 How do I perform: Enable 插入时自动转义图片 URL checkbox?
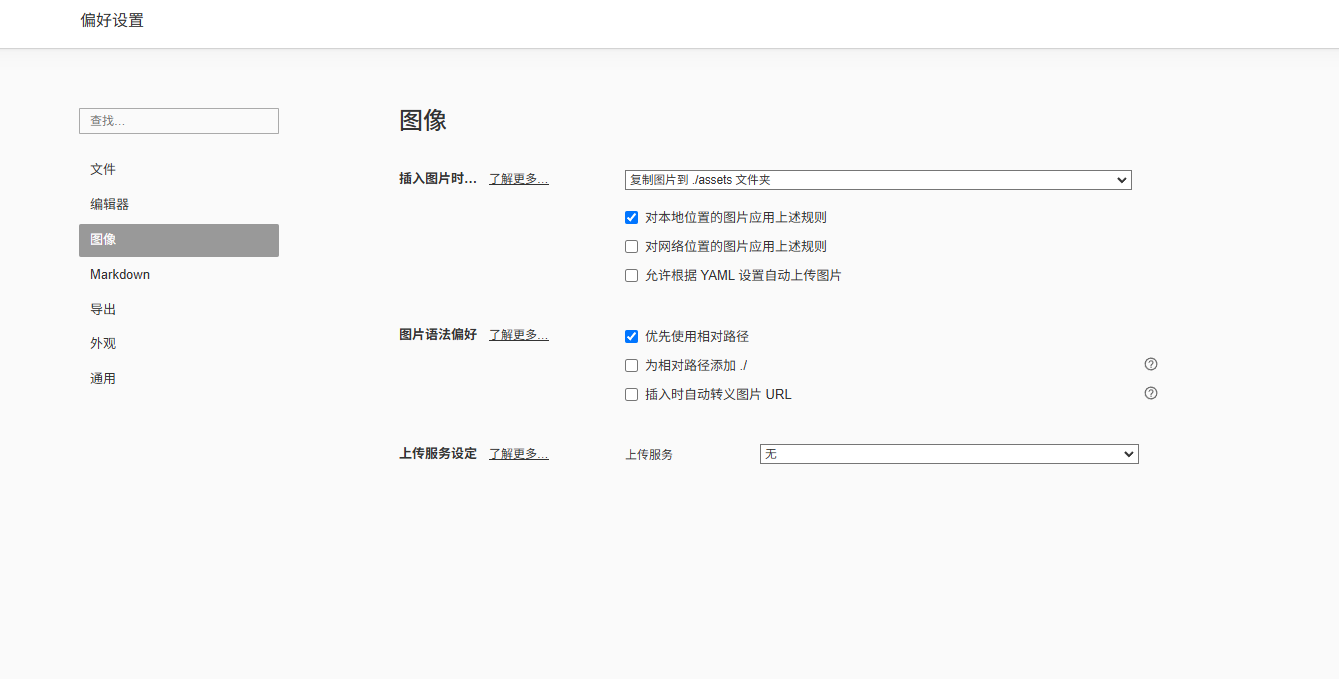631,394
